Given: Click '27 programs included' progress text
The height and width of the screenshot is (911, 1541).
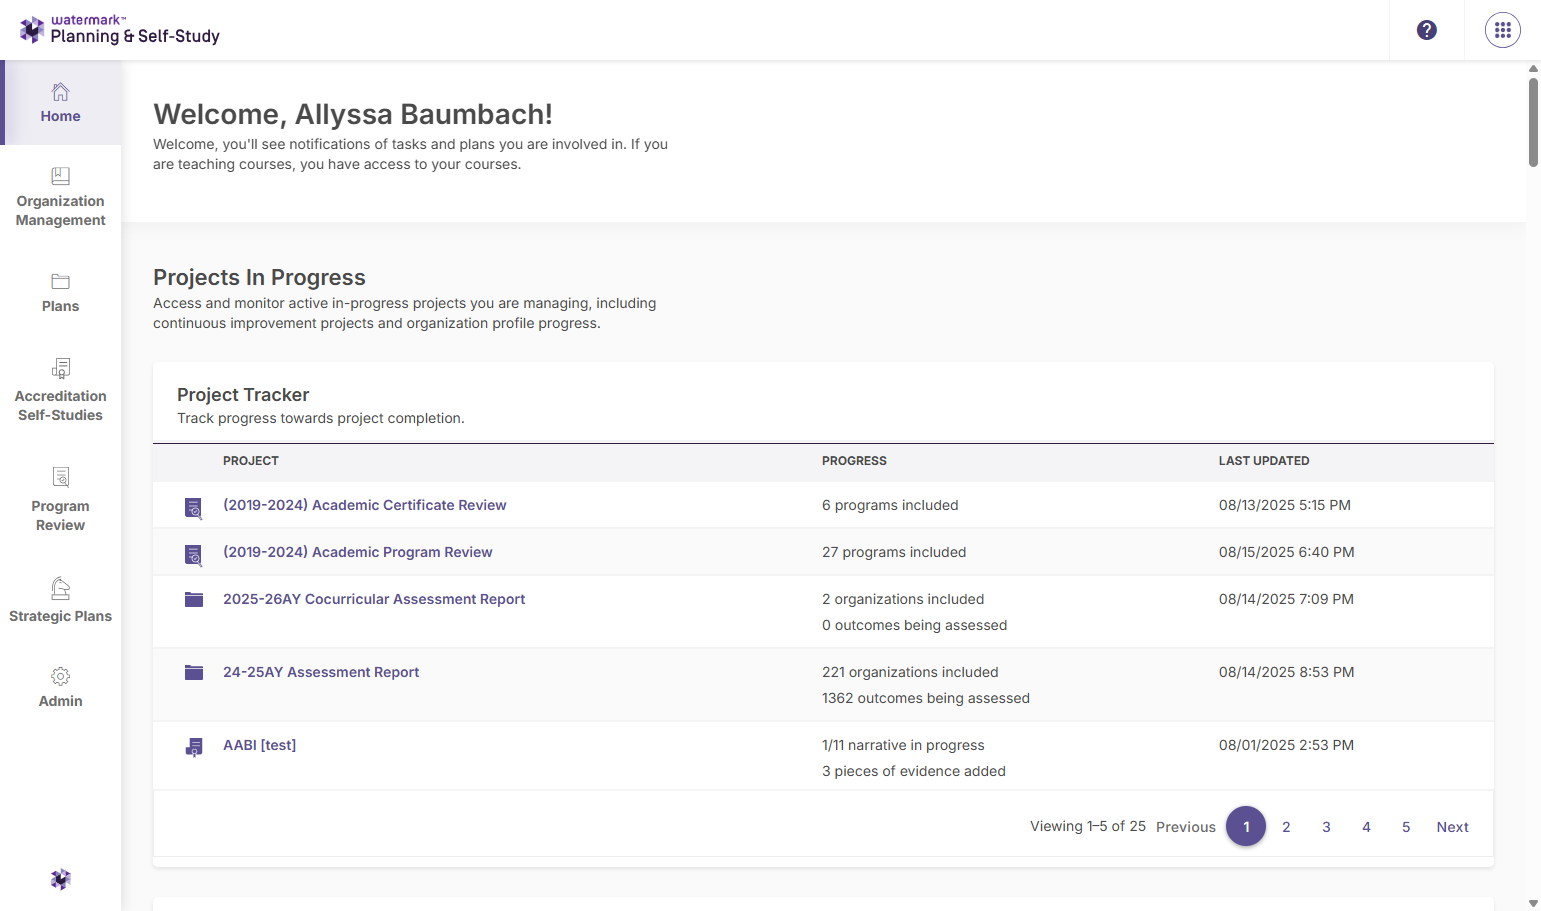Looking at the screenshot, I should (894, 552).
